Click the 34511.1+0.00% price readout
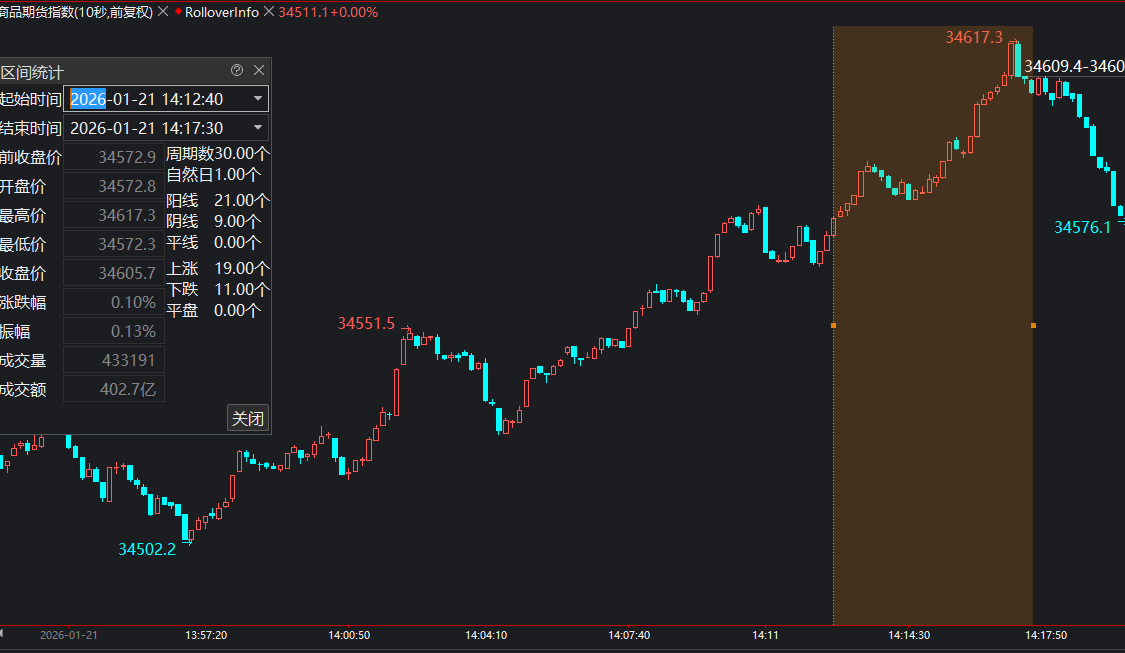This screenshot has height=653, width=1125. [328, 12]
